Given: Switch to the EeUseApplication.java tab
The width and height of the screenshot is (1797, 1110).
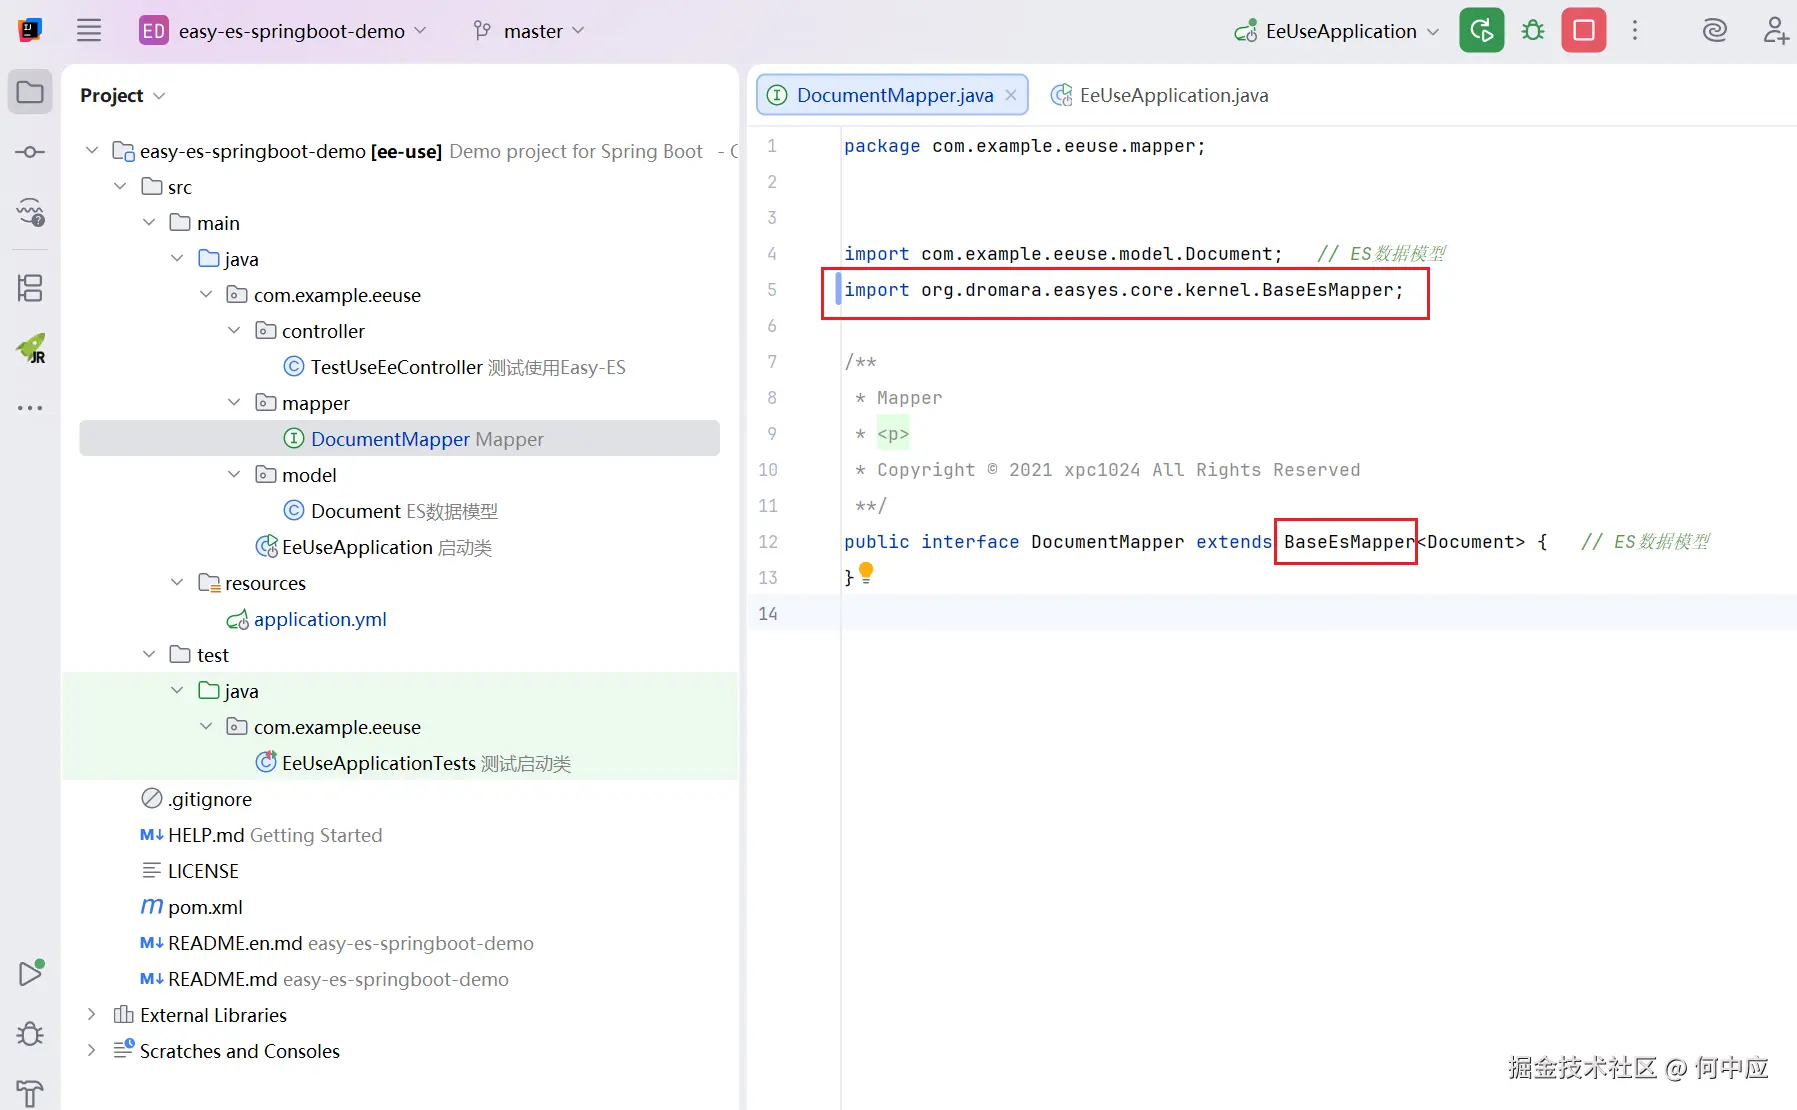Looking at the screenshot, I should click(x=1160, y=95).
